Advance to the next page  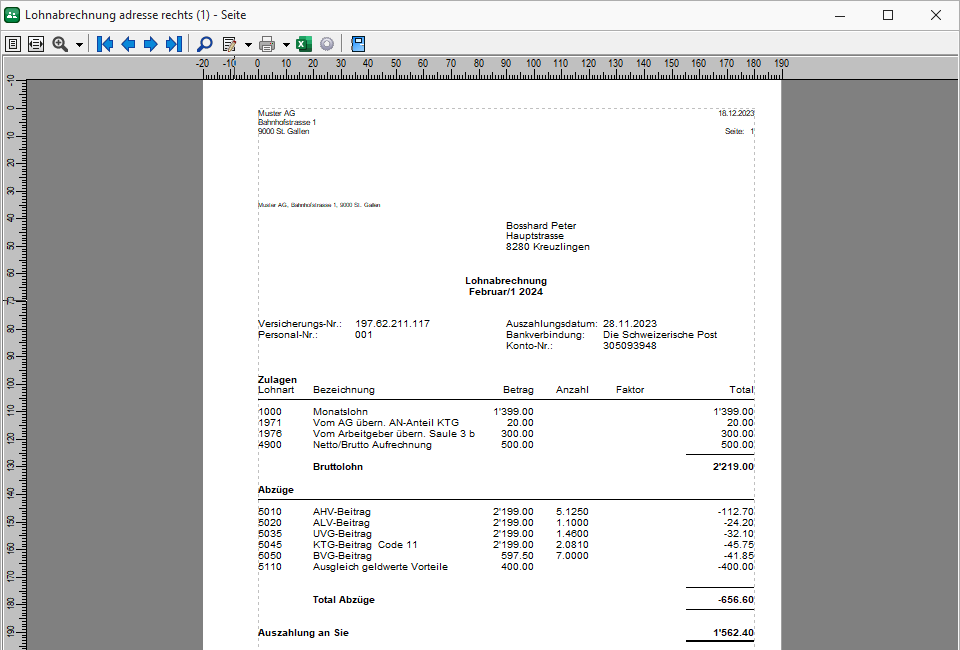pos(150,43)
